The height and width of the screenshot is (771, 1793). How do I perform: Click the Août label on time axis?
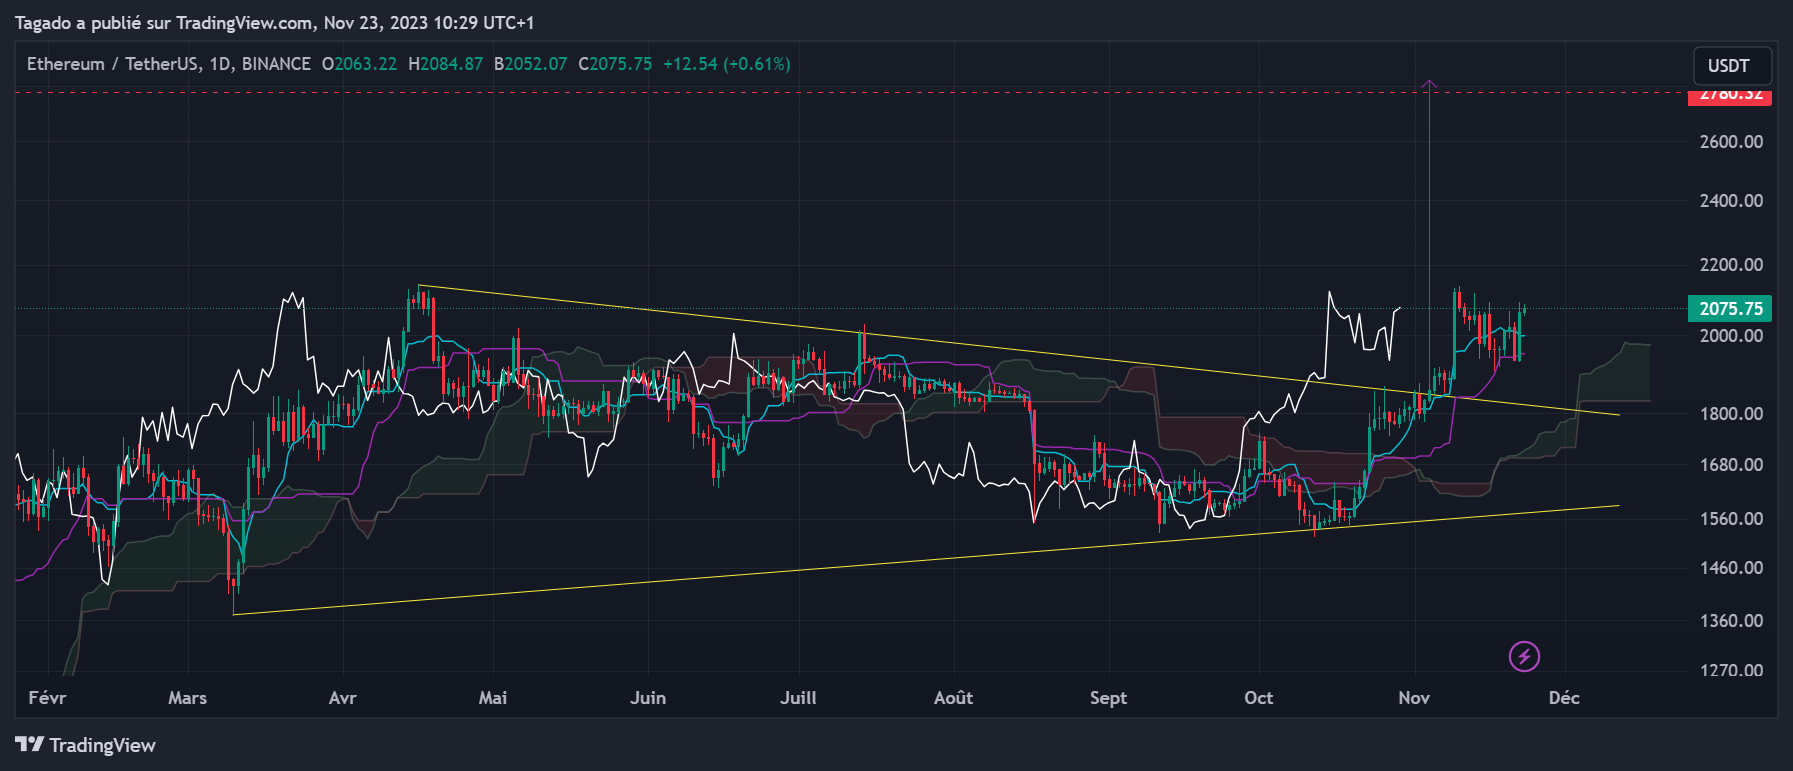(x=953, y=698)
